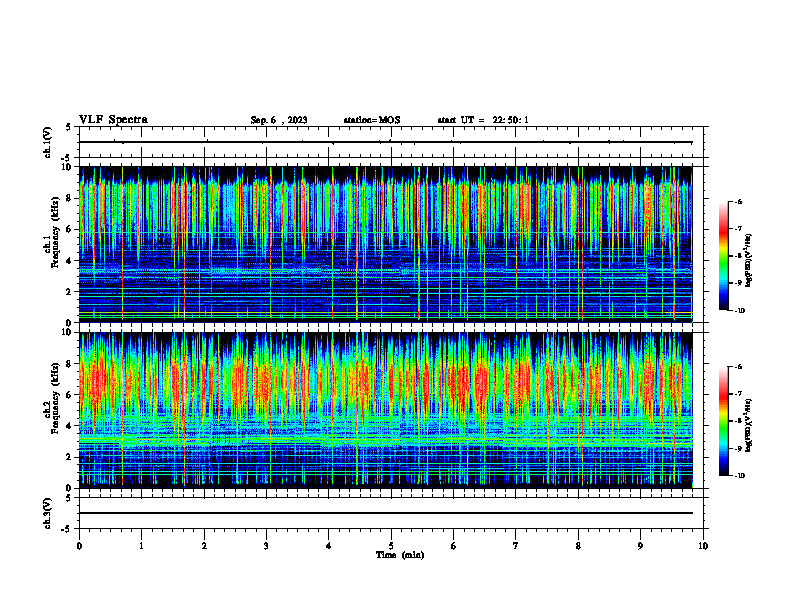Click the "-10" label on ch.2 colorbar
The width and height of the screenshot is (792, 612).
tap(739, 476)
